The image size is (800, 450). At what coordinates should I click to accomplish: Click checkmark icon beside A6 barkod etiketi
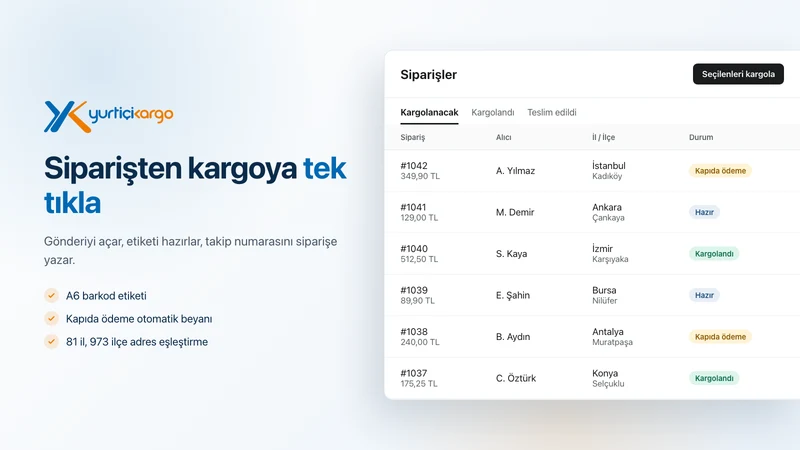[x=51, y=295]
